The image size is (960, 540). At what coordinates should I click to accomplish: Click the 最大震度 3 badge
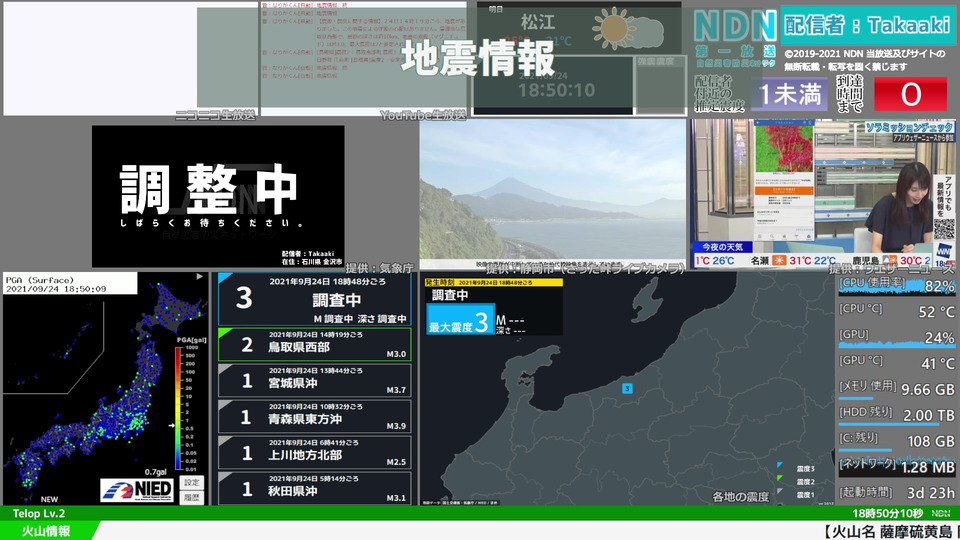(x=460, y=320)
